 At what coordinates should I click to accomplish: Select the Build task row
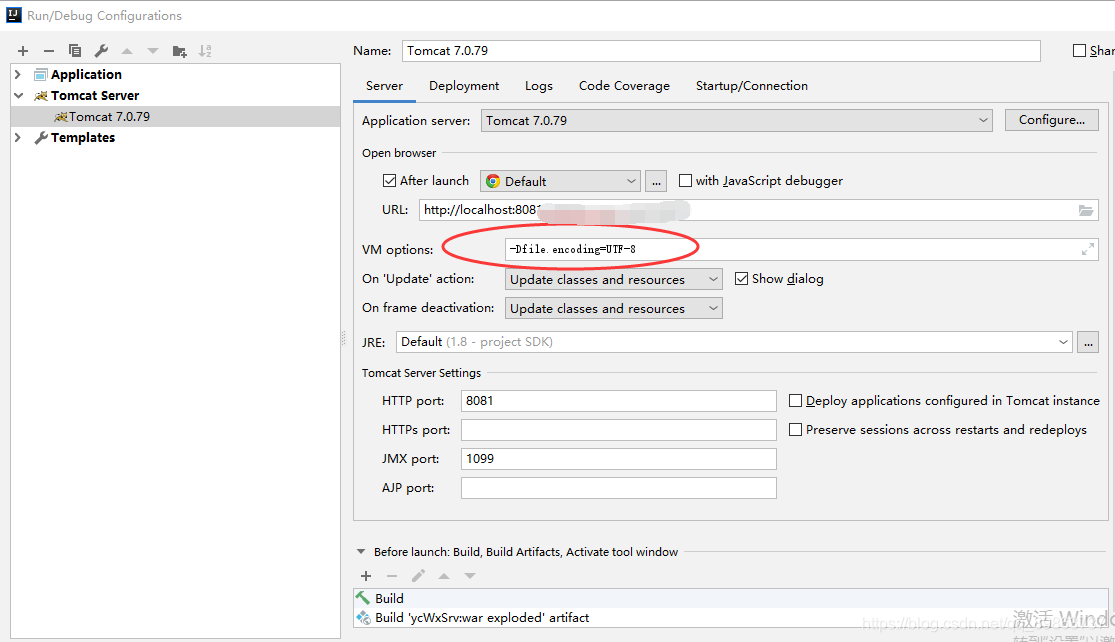point(731,598)
